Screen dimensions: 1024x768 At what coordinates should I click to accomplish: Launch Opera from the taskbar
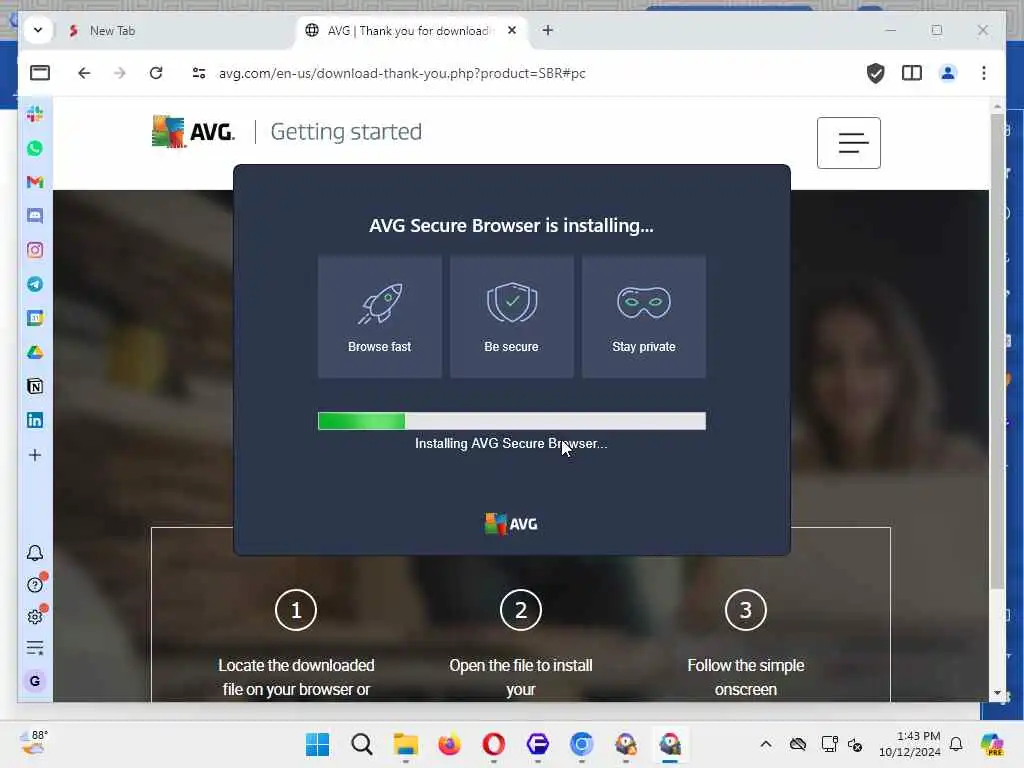click(494, 744)
